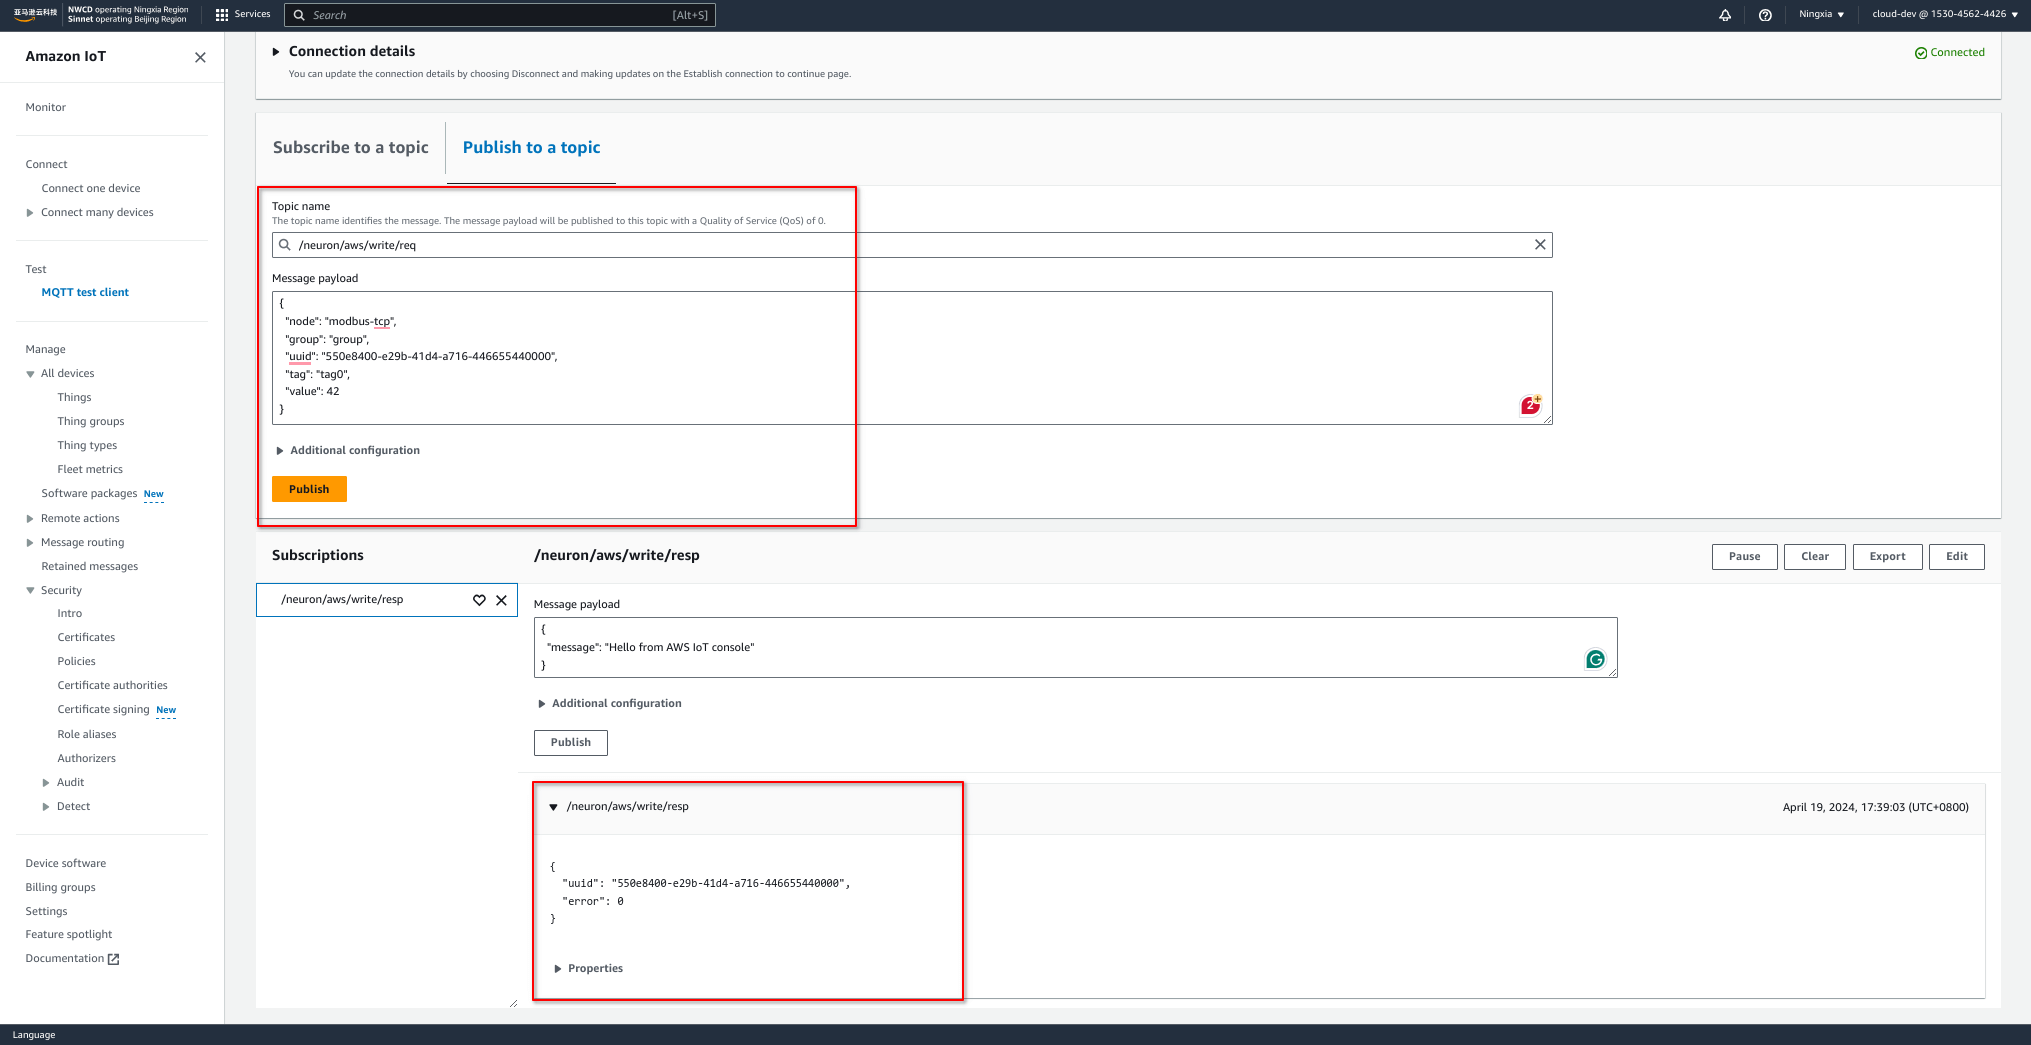Image resolution: width=2031 pixels, height=1045 pixels.
Task: Collapse the All devices tree
Action: click(x=30, y=373)
